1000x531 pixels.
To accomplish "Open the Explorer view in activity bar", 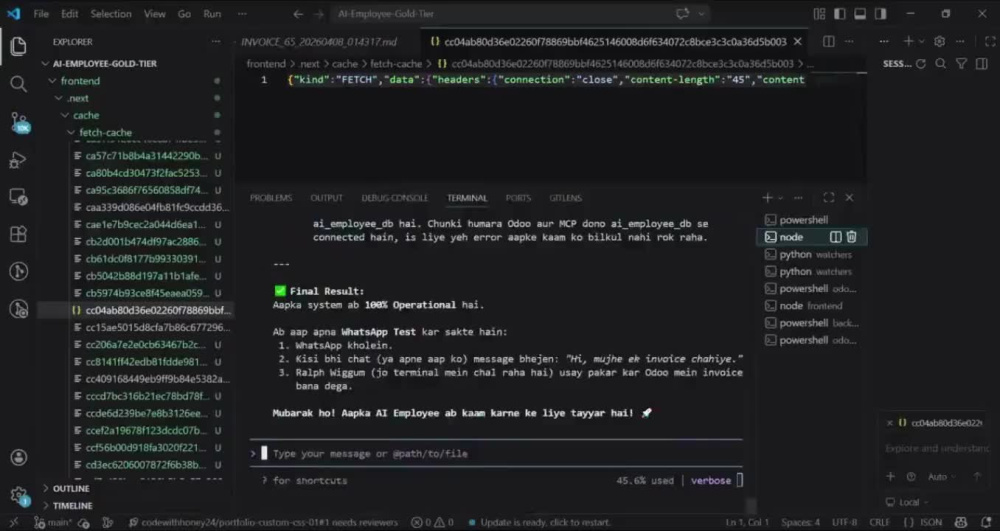I will coord(18,47).
